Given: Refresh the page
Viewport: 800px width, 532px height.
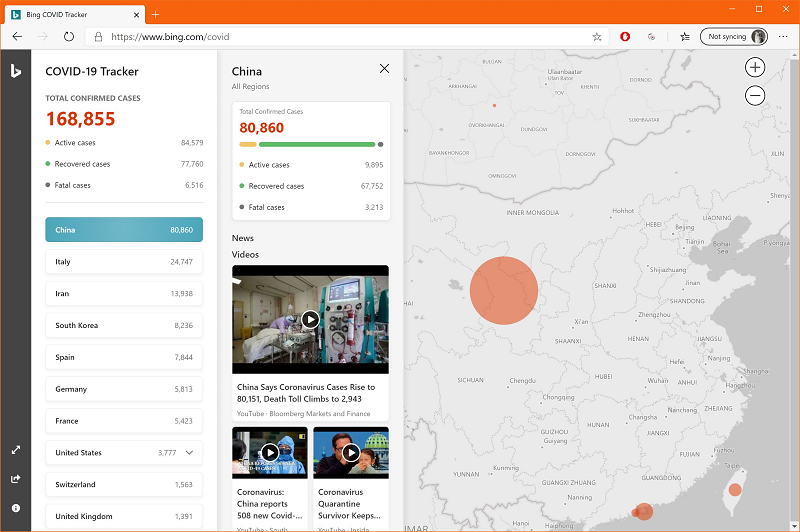Looking at the screenshot, I should 69,36.
